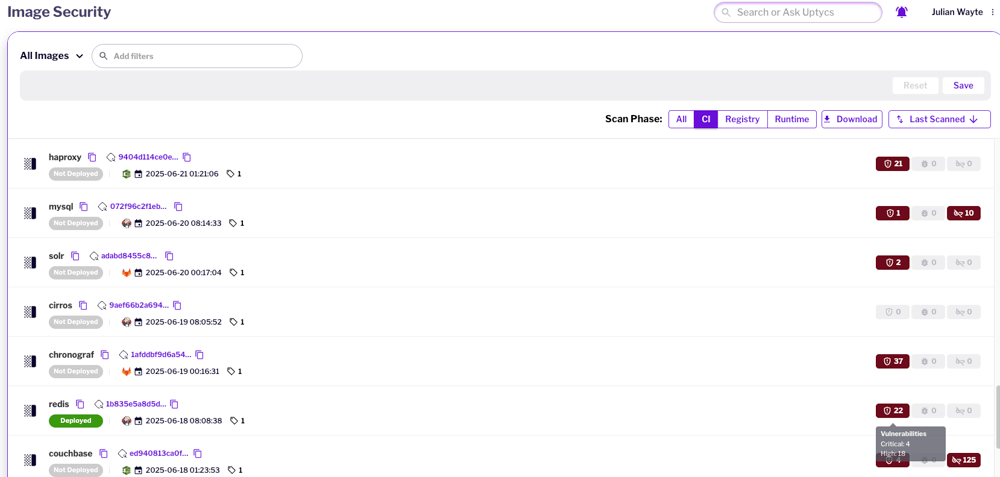This screenshot has height=477, width=1000.
Task: Copy the cirros digest 9aef66b2a694
Action: pyautogui.click(x=177, y=305)
